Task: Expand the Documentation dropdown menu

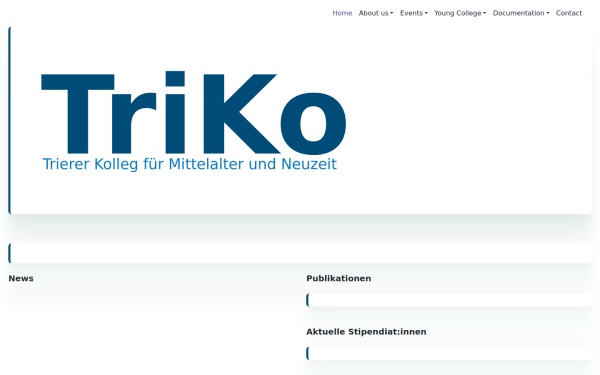Action: click(x=521, y=13)
